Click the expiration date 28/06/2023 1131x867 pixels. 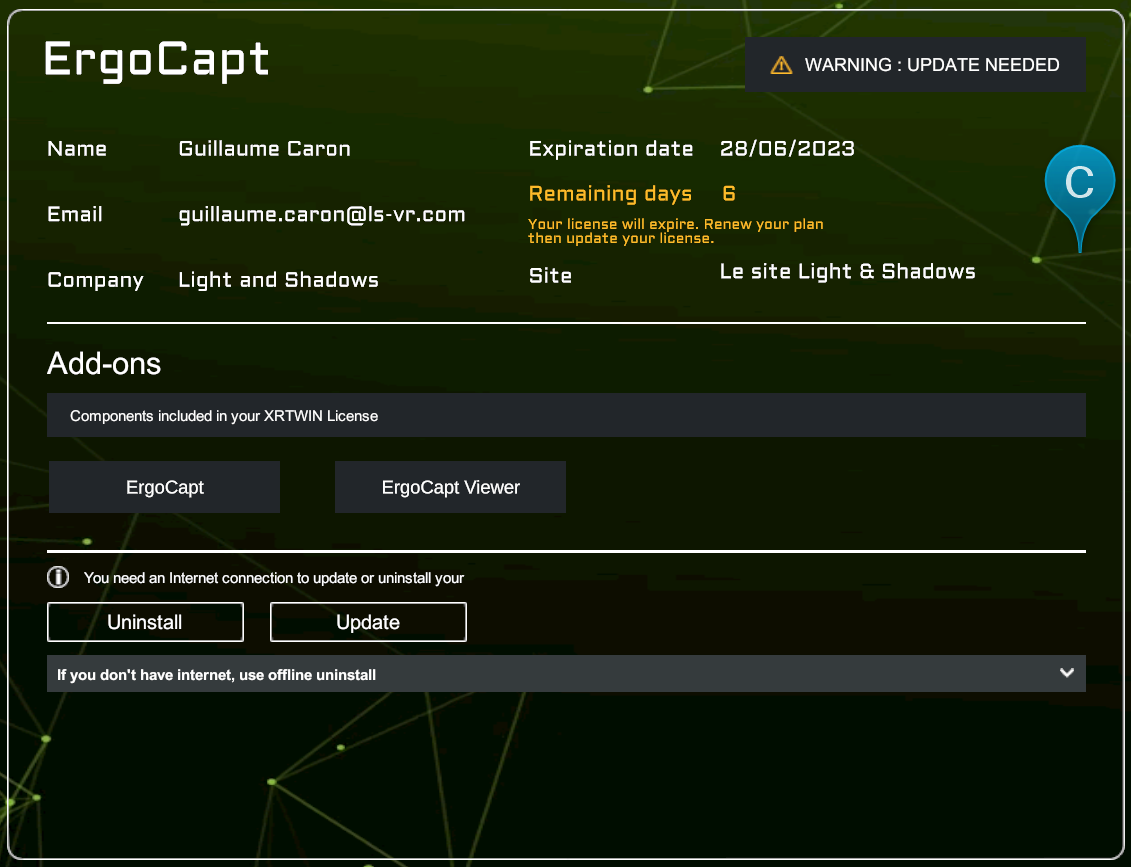tap(787, 149)
